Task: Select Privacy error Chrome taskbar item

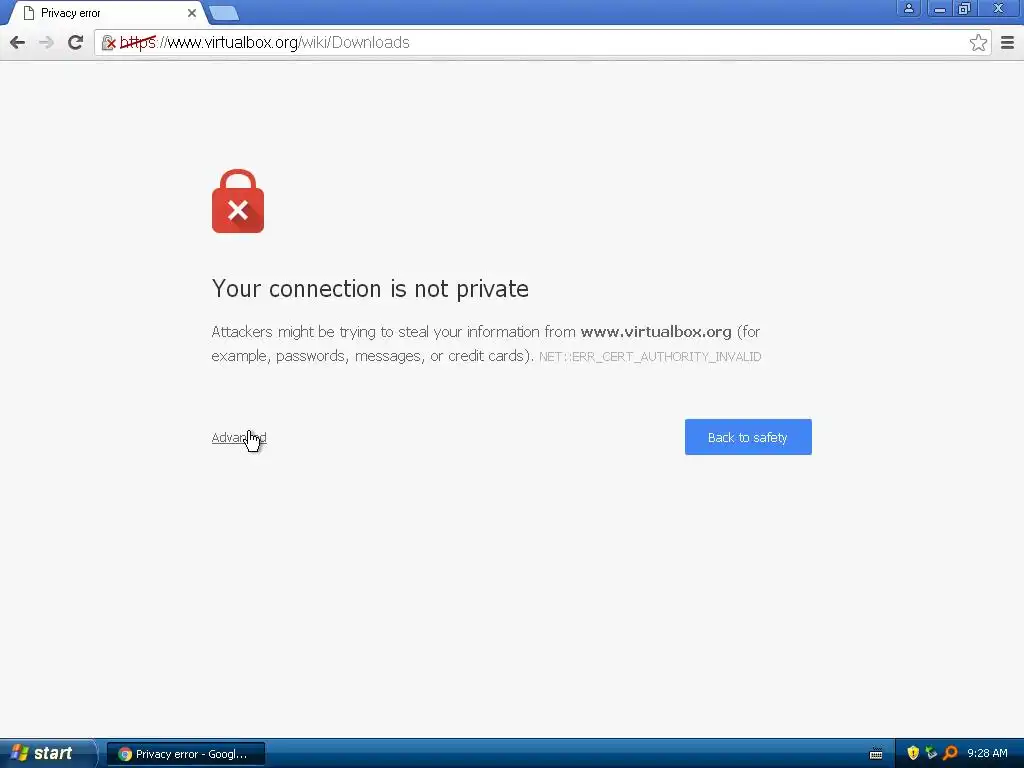Action: [x=185, y=754]
